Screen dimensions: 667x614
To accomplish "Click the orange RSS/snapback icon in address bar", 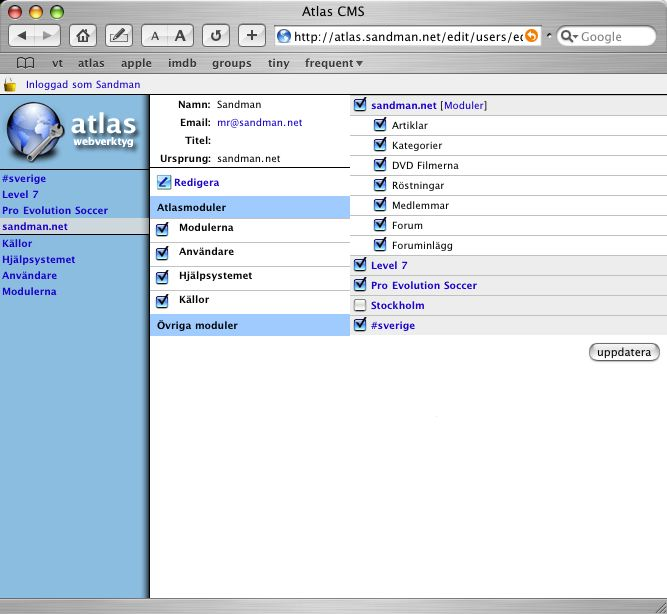I will (x=531, y=36).
